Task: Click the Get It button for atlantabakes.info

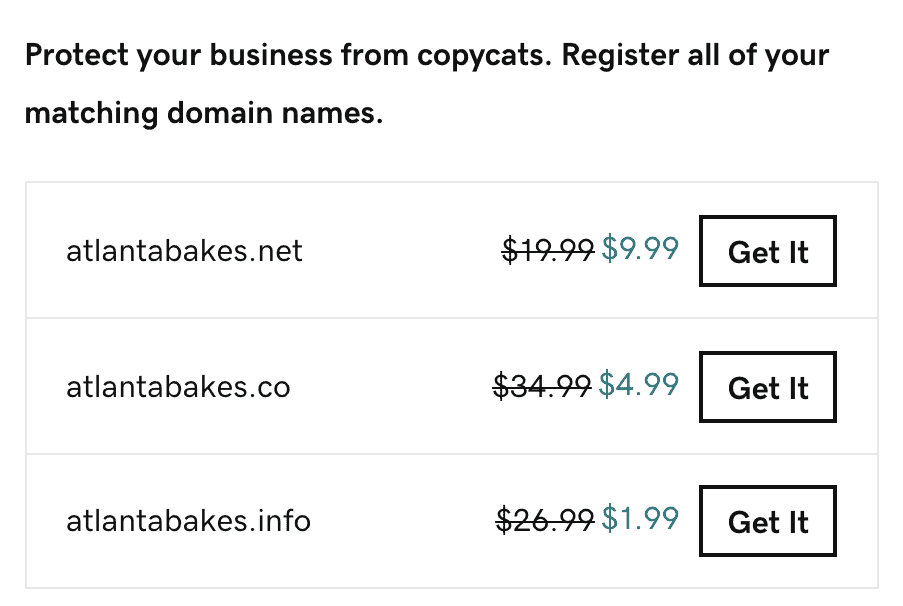Action: point(767,521)
